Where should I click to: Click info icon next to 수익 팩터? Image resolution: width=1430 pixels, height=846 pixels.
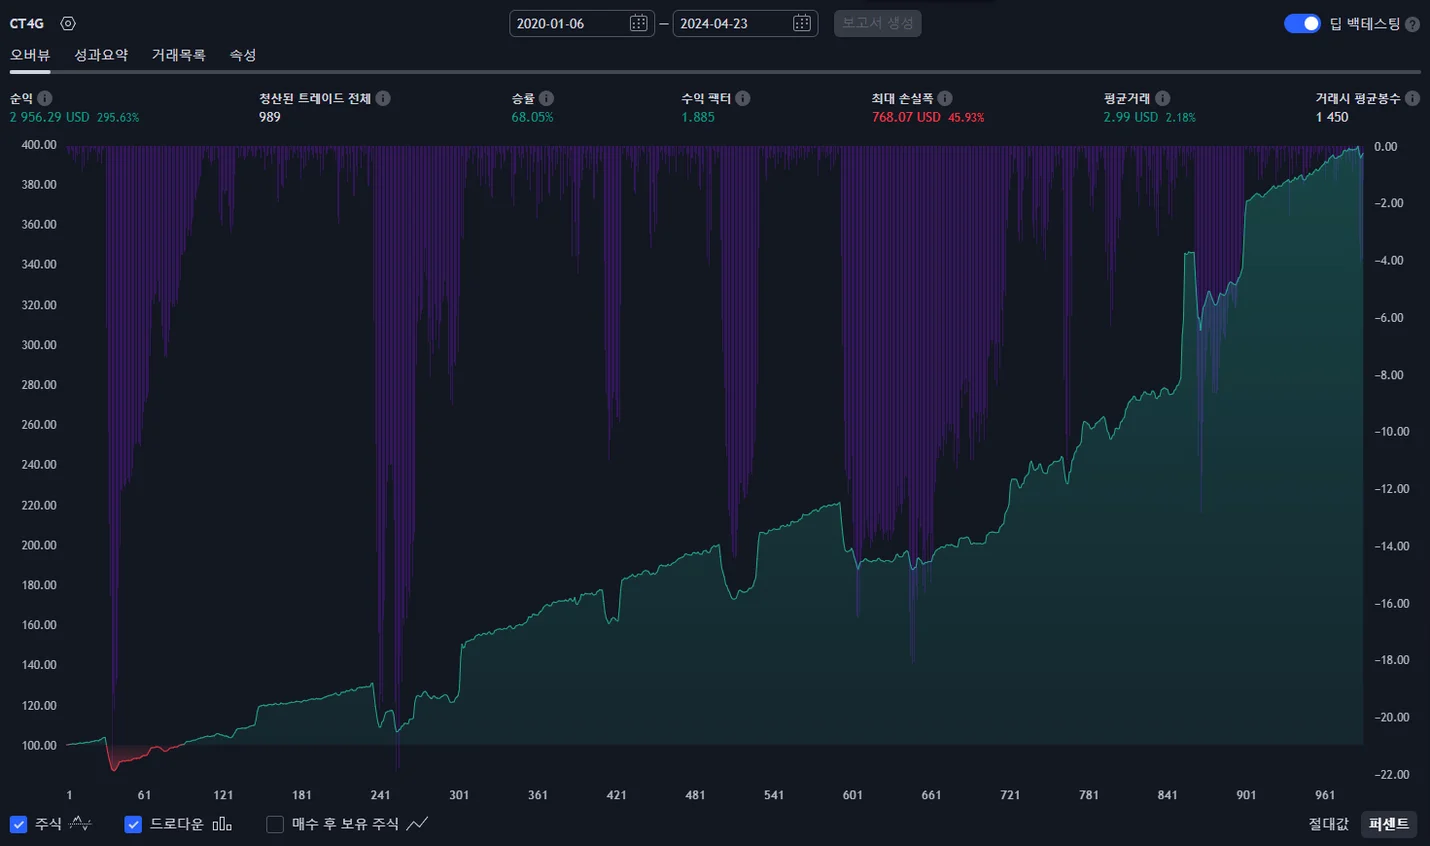coord(743,98)
